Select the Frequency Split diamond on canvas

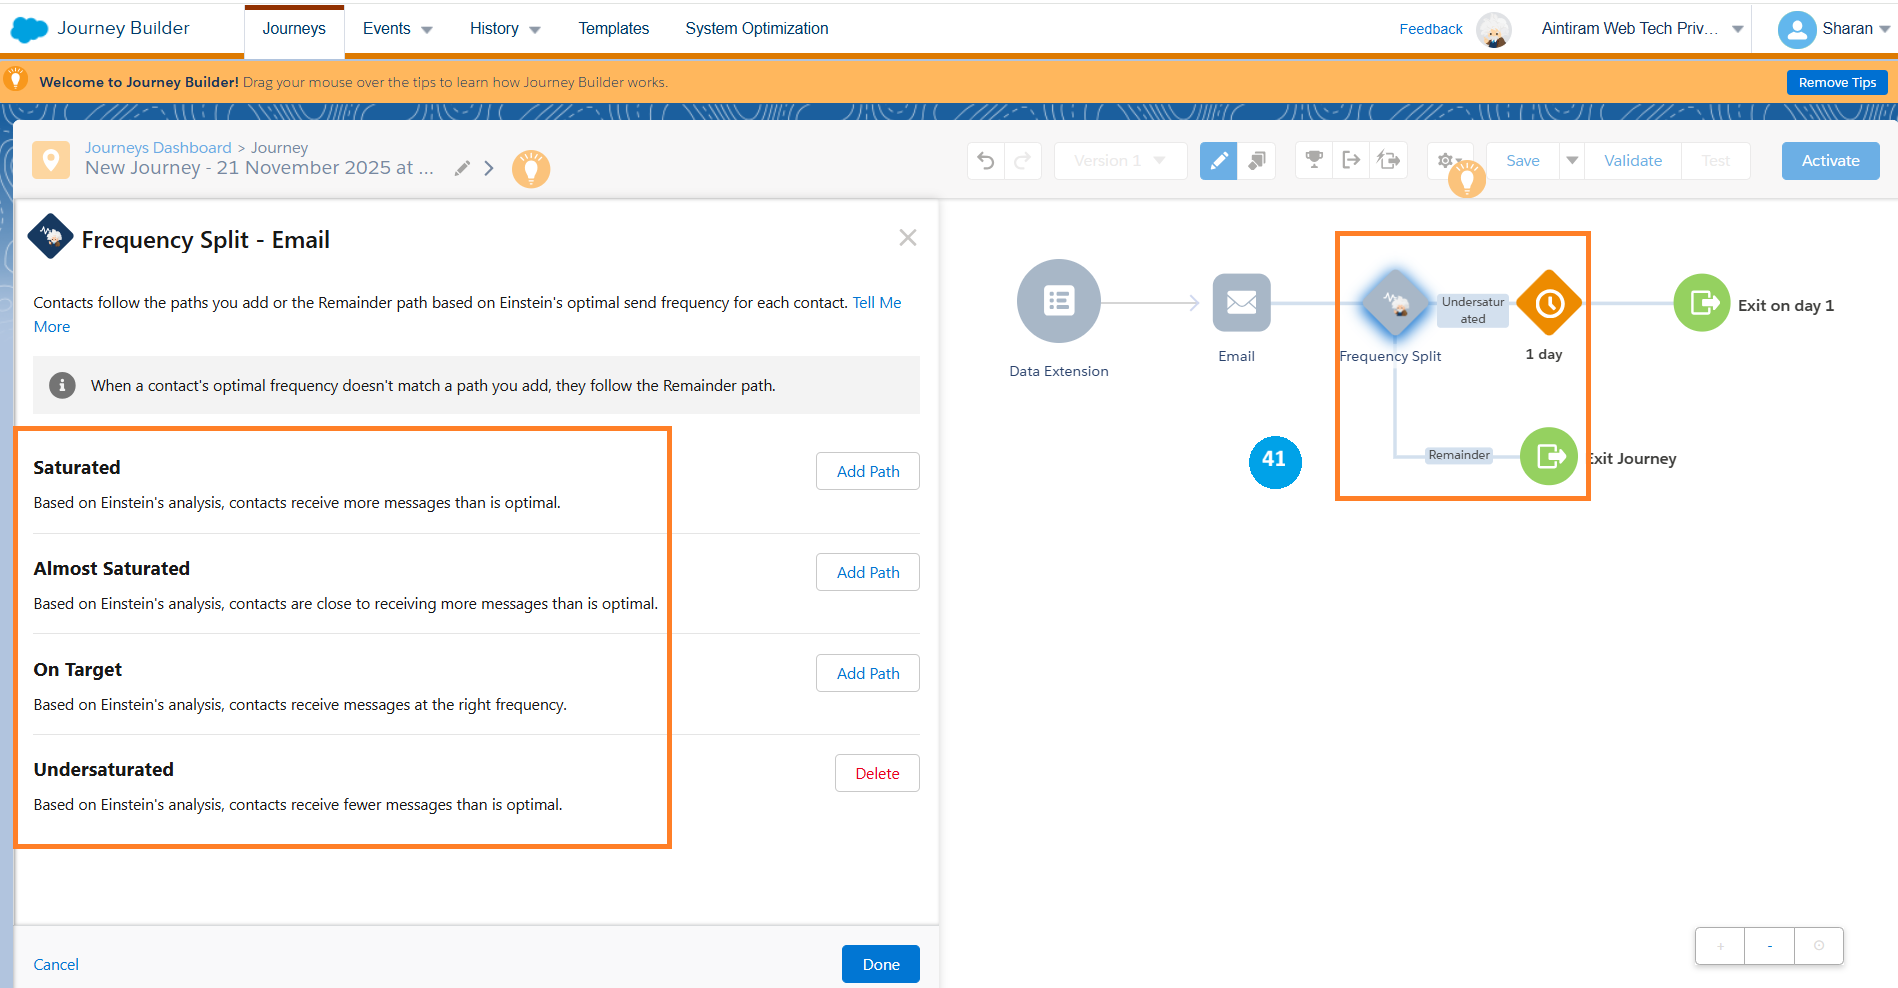(x=1395, y=302)
